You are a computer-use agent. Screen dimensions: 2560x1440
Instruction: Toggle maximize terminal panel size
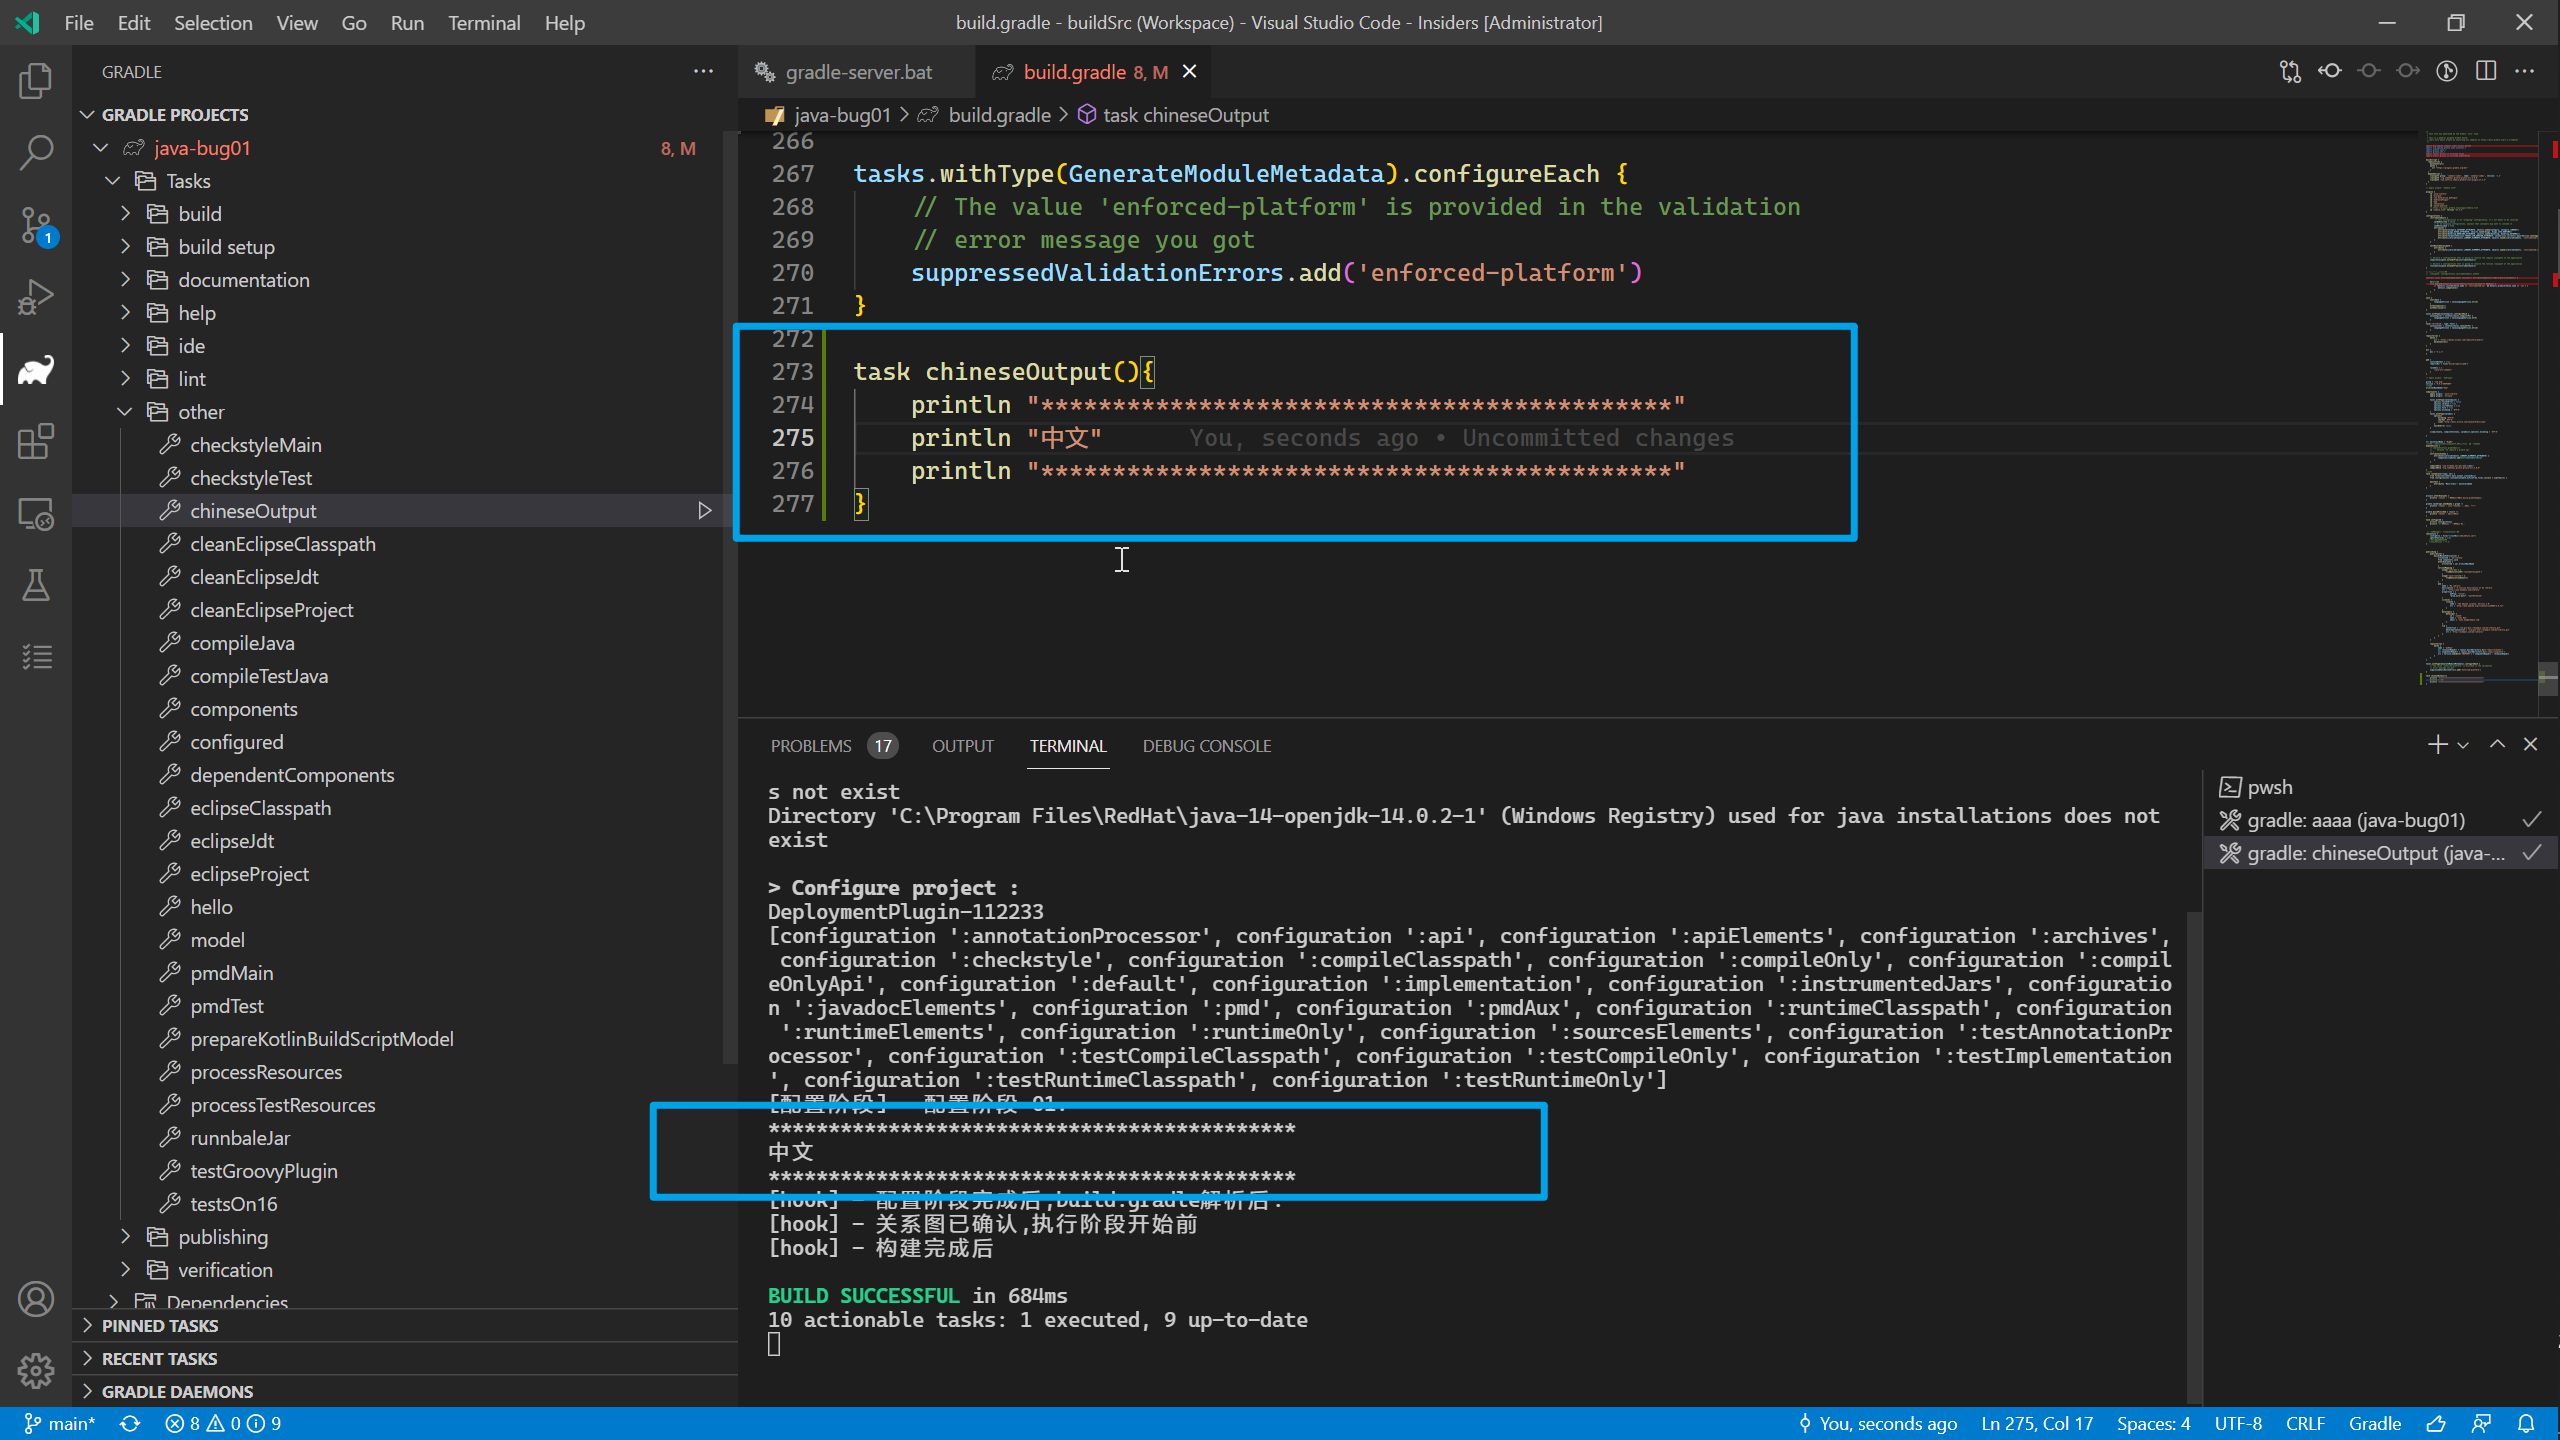tap(2497, 744)
